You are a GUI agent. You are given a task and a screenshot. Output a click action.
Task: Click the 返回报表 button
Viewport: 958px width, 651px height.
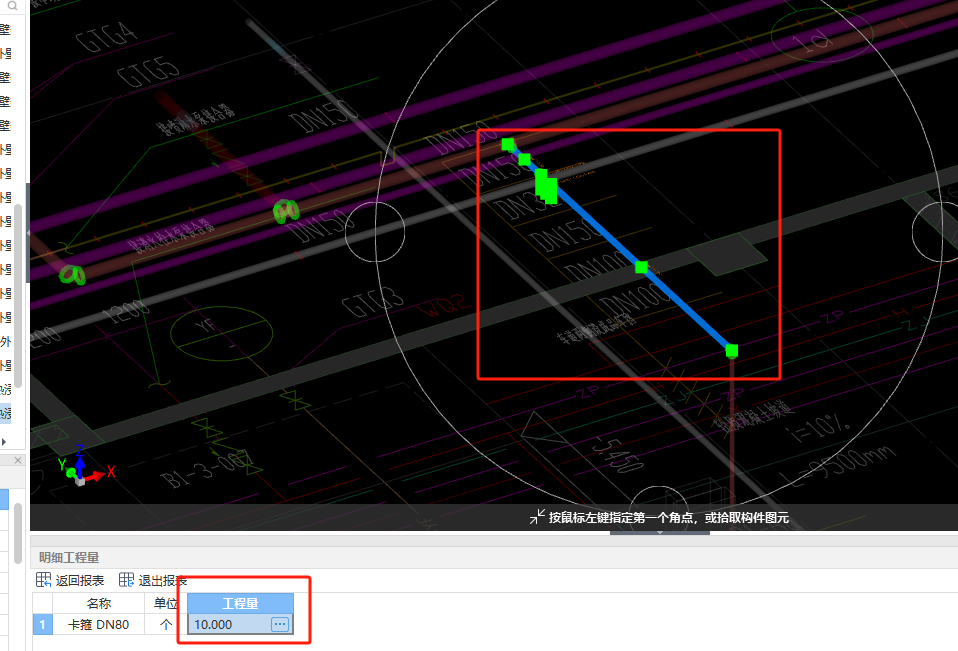coord(70,580)
